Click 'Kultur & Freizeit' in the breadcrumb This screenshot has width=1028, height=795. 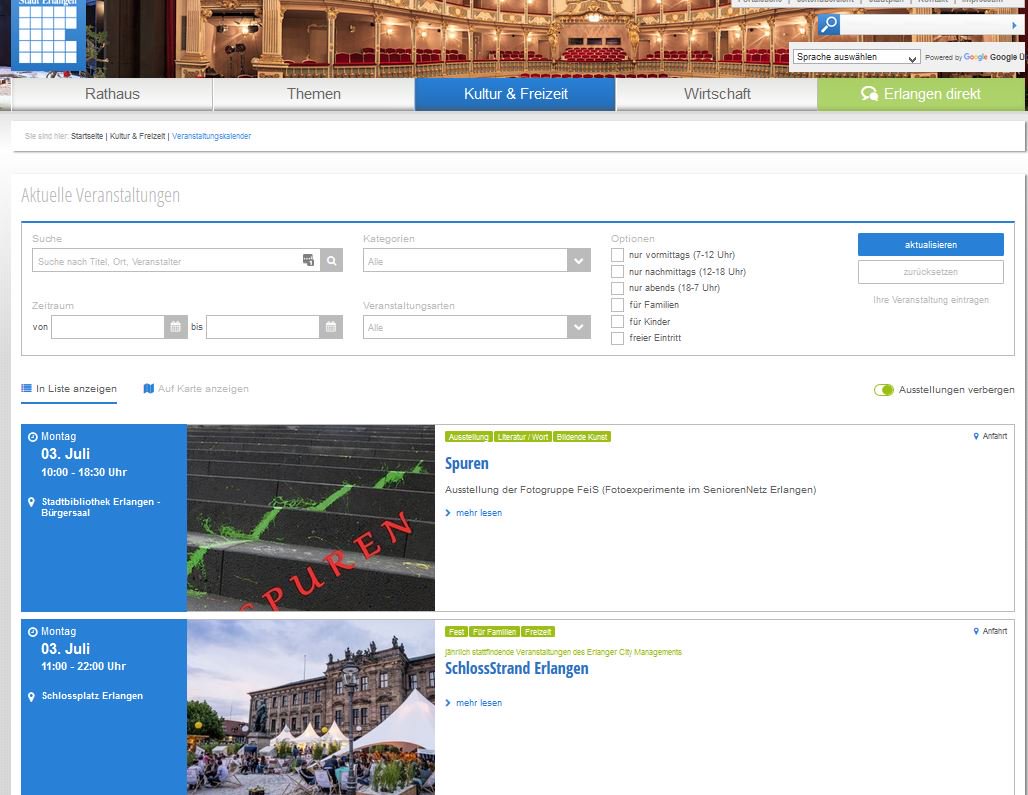click(138, 136)
